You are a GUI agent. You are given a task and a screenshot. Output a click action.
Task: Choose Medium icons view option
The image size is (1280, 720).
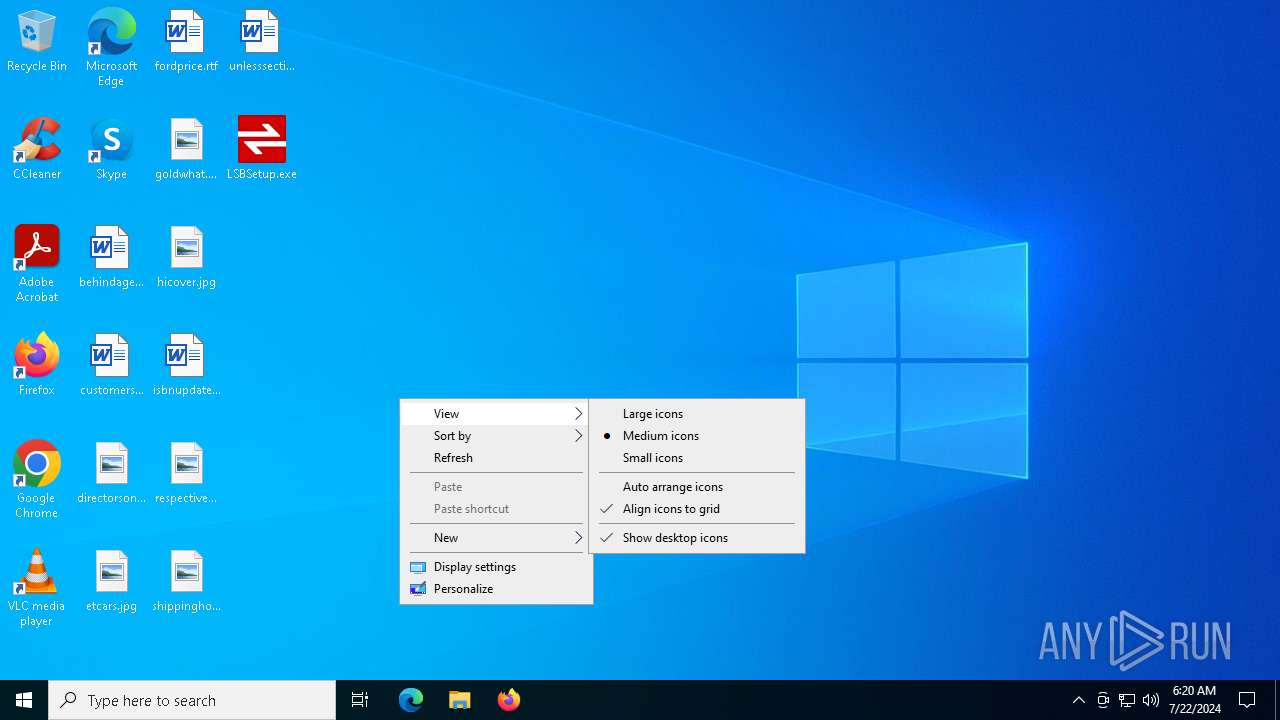pyautogui.click(x=697, y=436)
